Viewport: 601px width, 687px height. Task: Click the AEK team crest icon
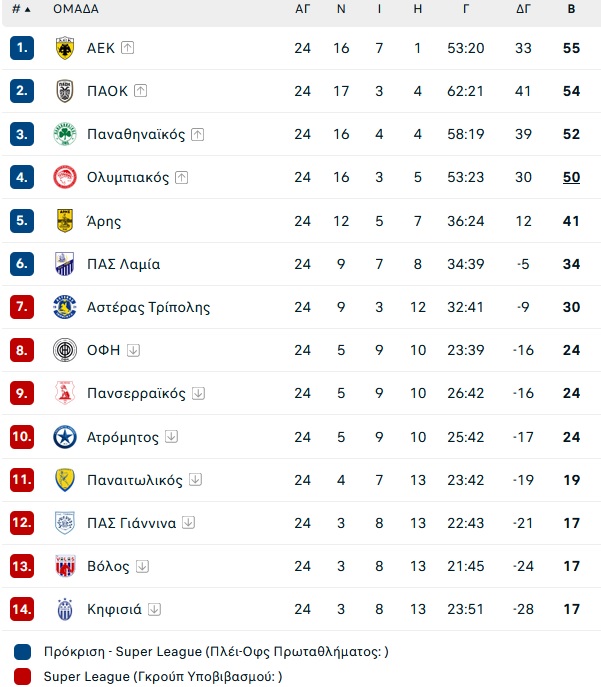click(65, 48)
